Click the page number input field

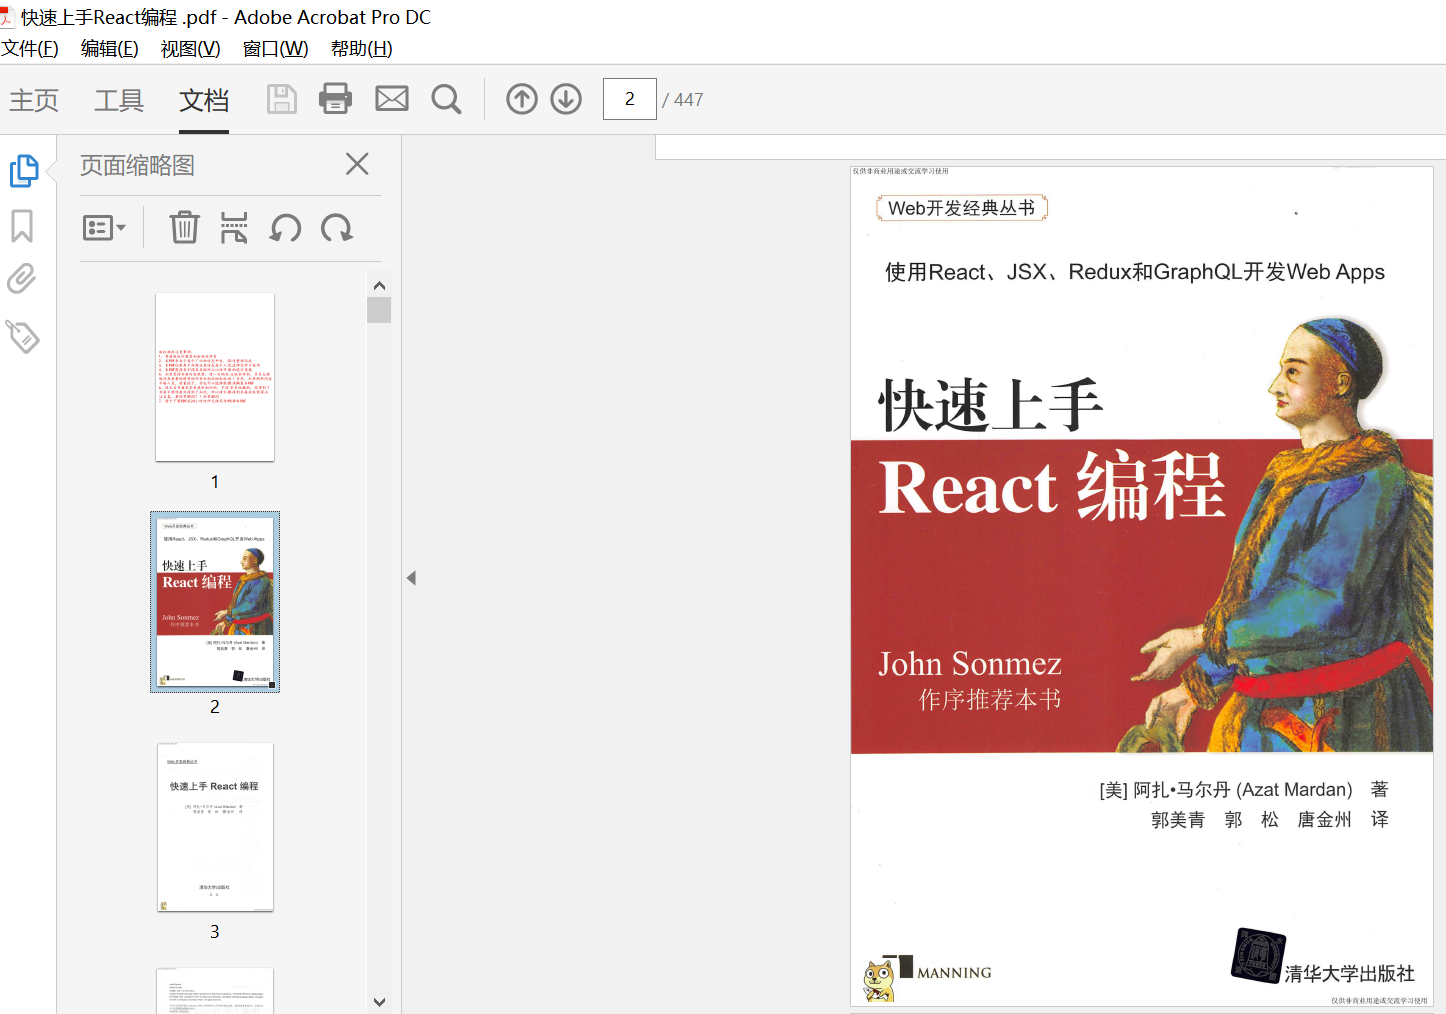point(630,99)
